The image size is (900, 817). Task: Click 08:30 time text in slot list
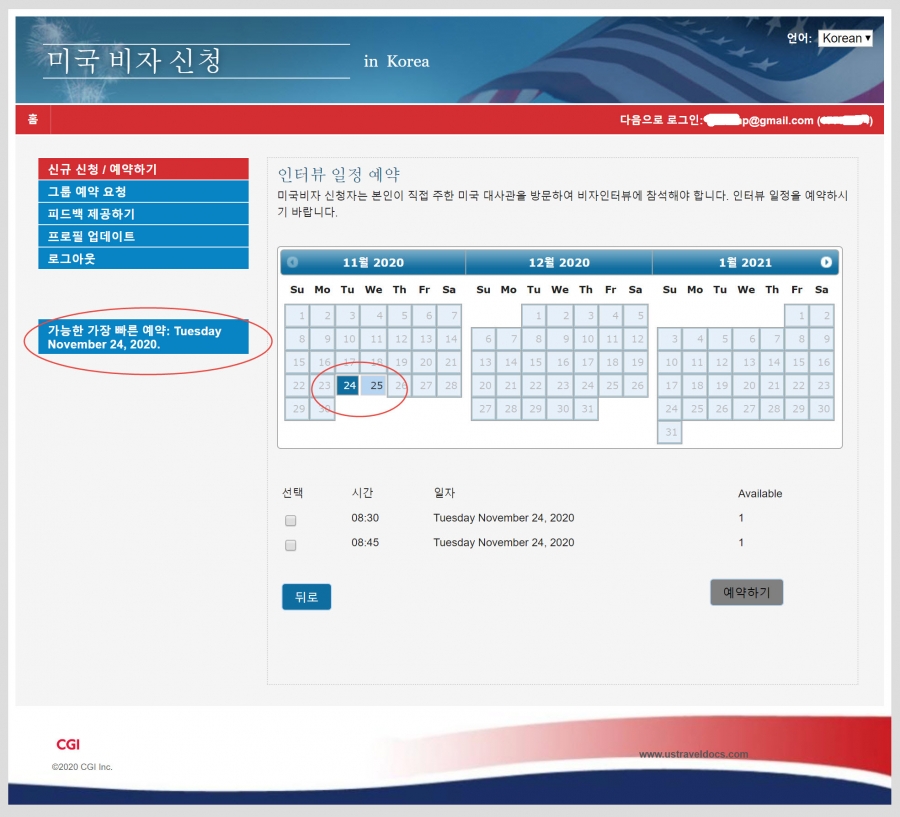click(365, 518)
